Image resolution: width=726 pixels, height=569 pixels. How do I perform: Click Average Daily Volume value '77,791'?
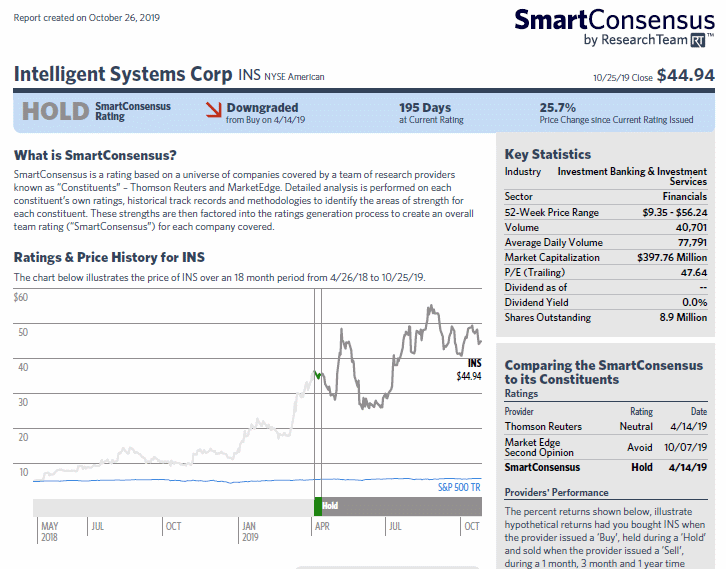(692, 242)
